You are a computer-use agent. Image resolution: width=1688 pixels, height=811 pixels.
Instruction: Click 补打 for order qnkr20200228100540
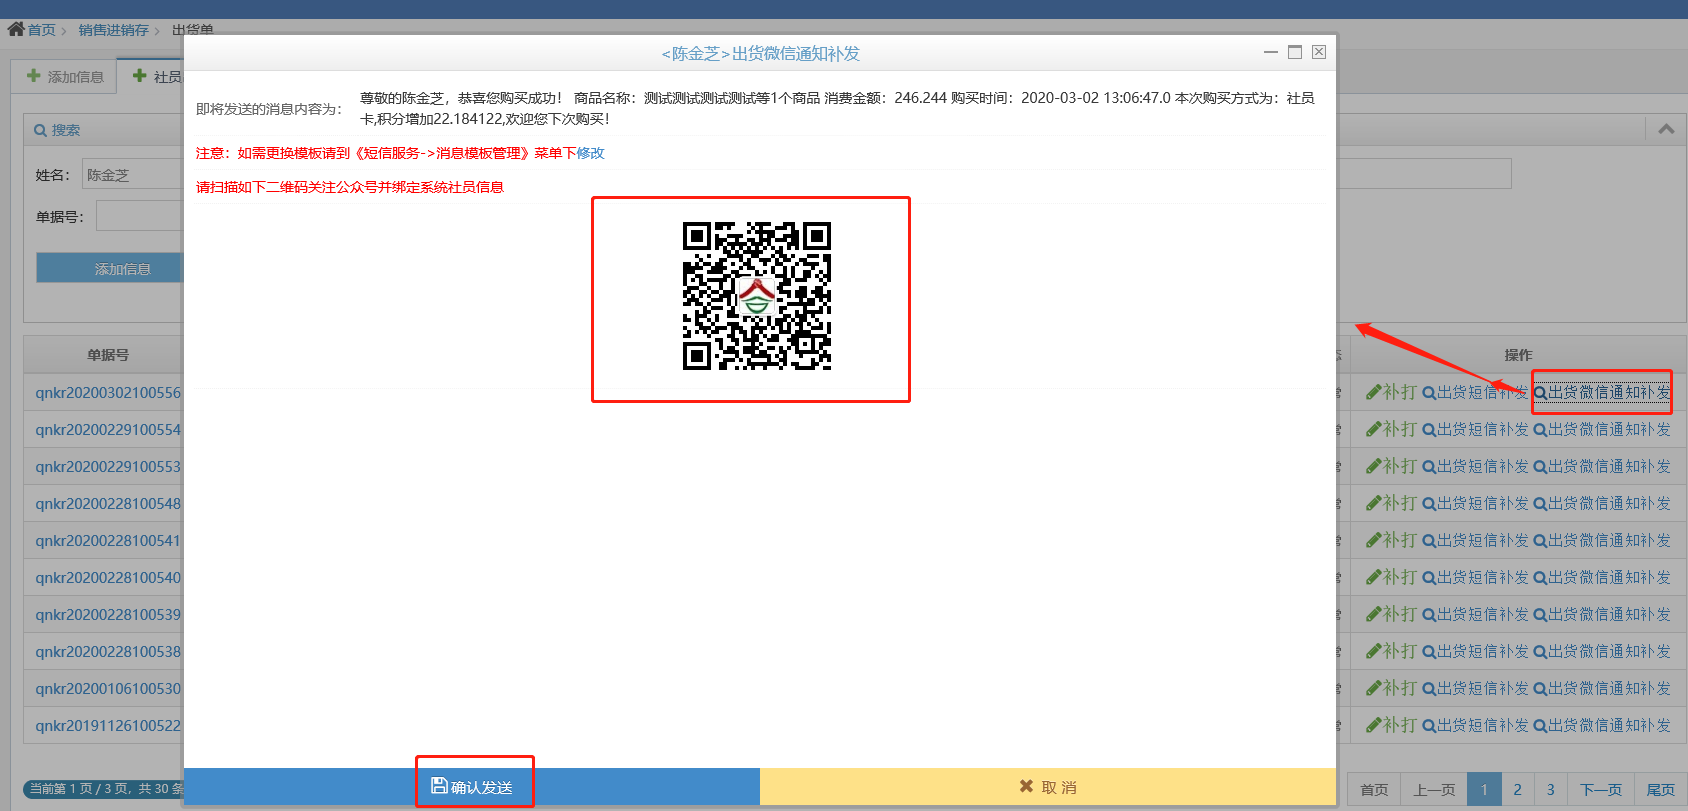coord(1391,578)
